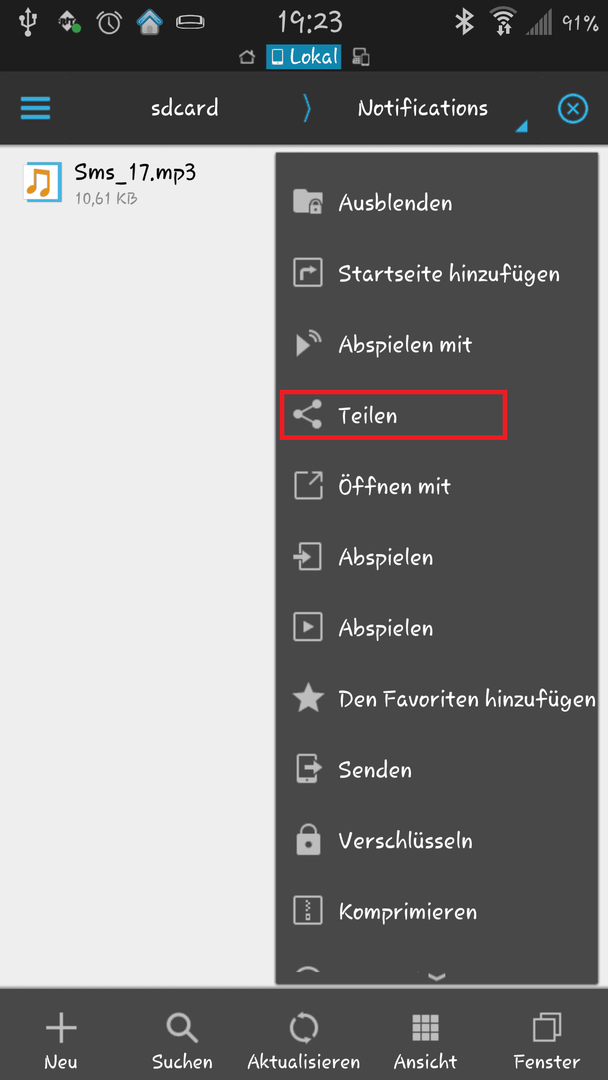Tap the Abspielen mit cast icon
608x1080 pixels.
tap(308, 344)
